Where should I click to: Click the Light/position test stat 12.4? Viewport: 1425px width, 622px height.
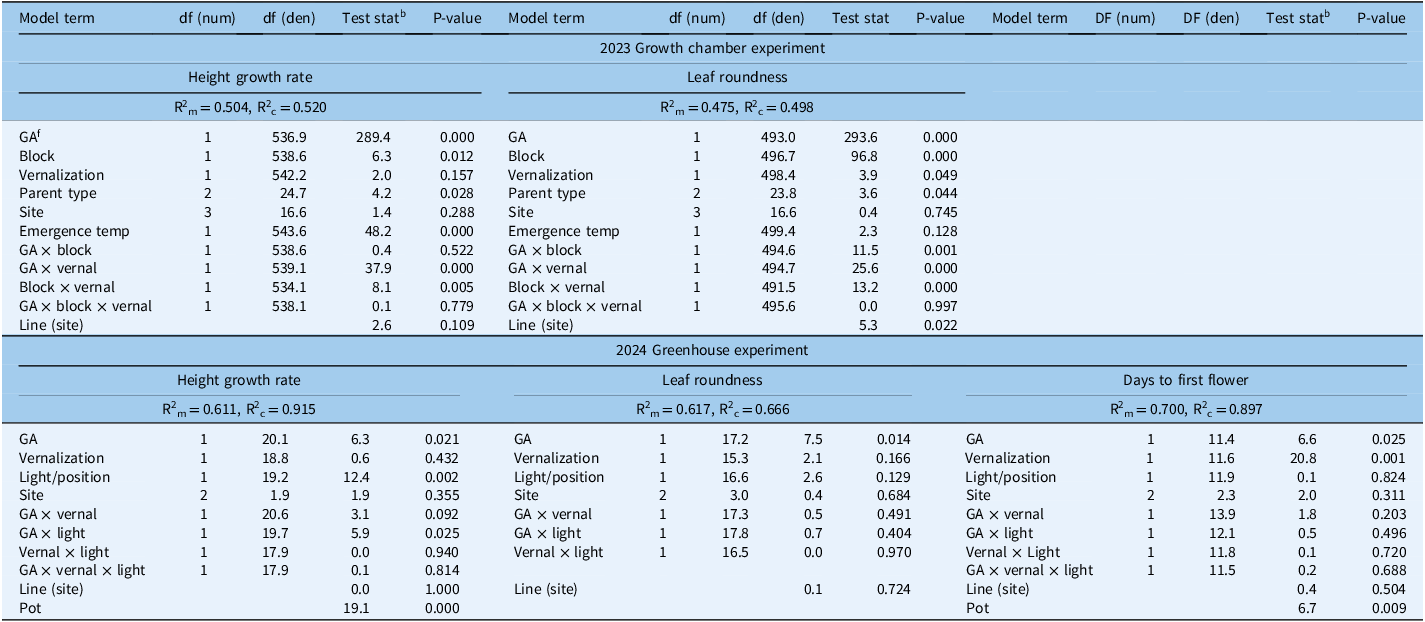pos(355,477)
